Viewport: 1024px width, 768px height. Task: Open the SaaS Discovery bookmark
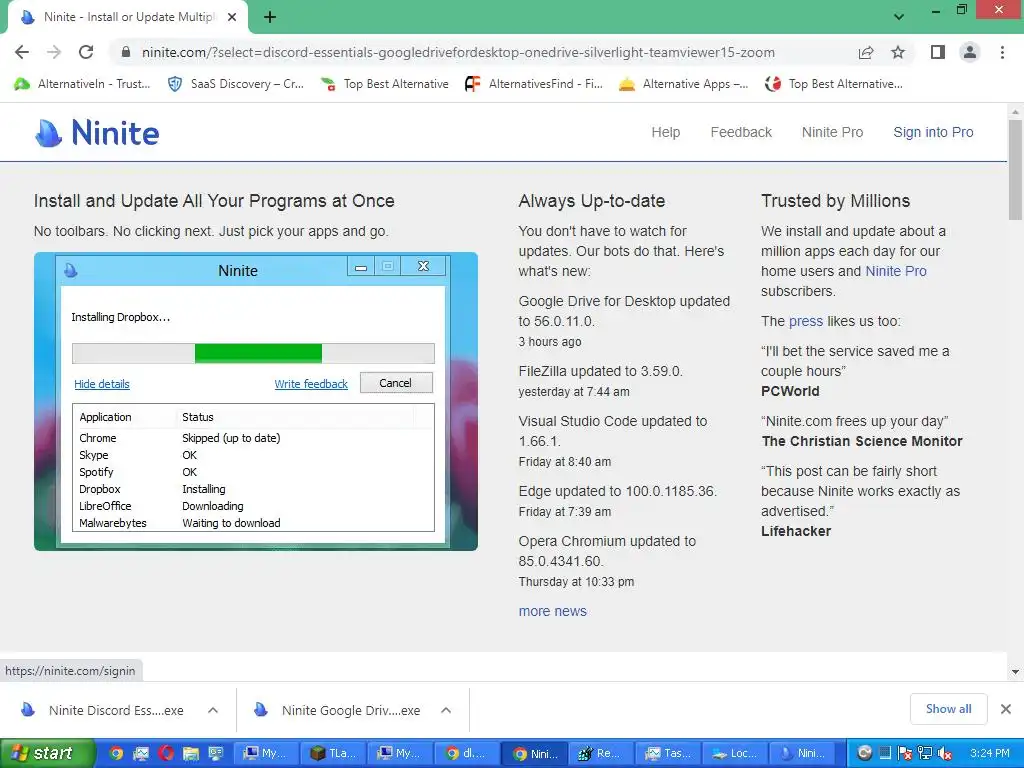point(236,84)
